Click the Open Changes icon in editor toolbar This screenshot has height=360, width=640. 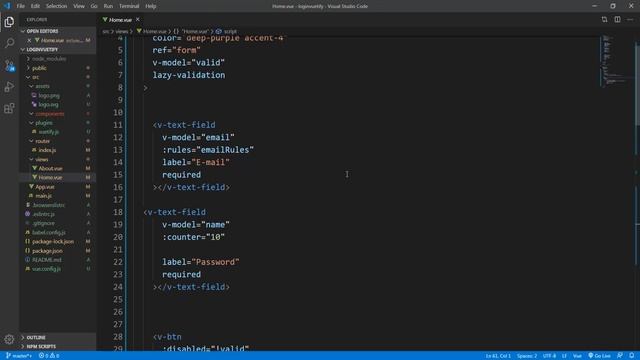[x=604, y=20]
